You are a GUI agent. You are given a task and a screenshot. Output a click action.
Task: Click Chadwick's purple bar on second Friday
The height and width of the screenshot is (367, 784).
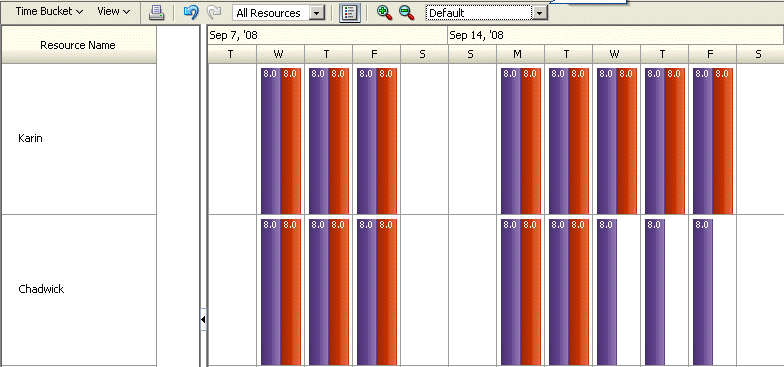tap(702, 292)
